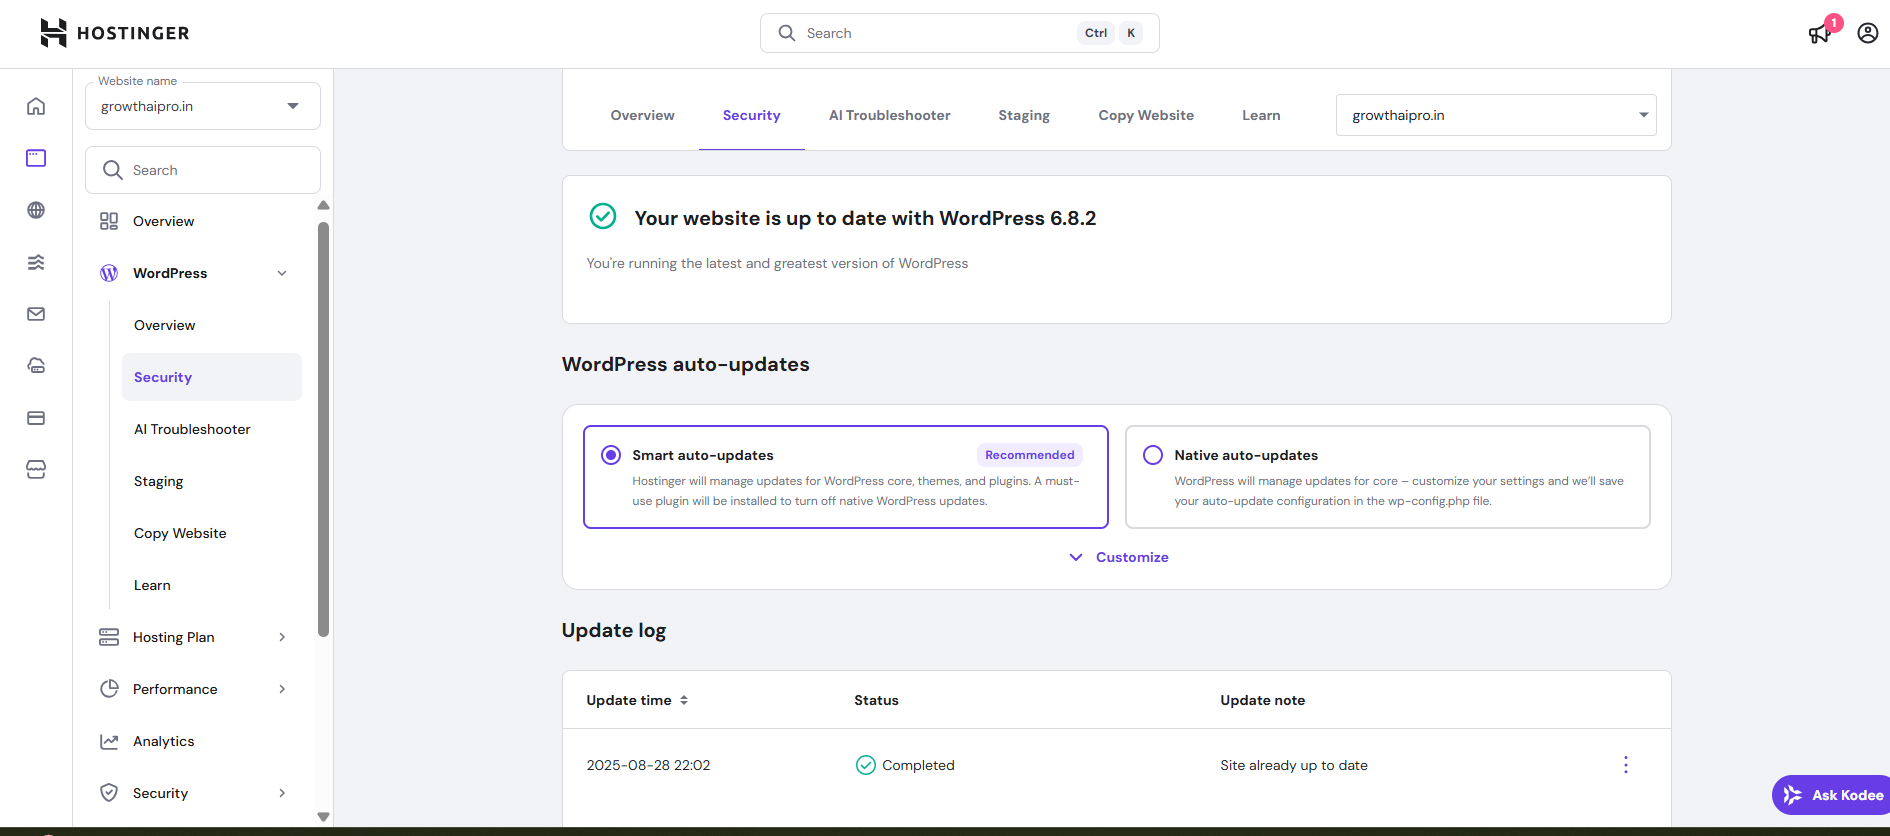The width and height of the screenshot is (1890, 836).
Task: Click the Completed status check icon
Action: 866,765
